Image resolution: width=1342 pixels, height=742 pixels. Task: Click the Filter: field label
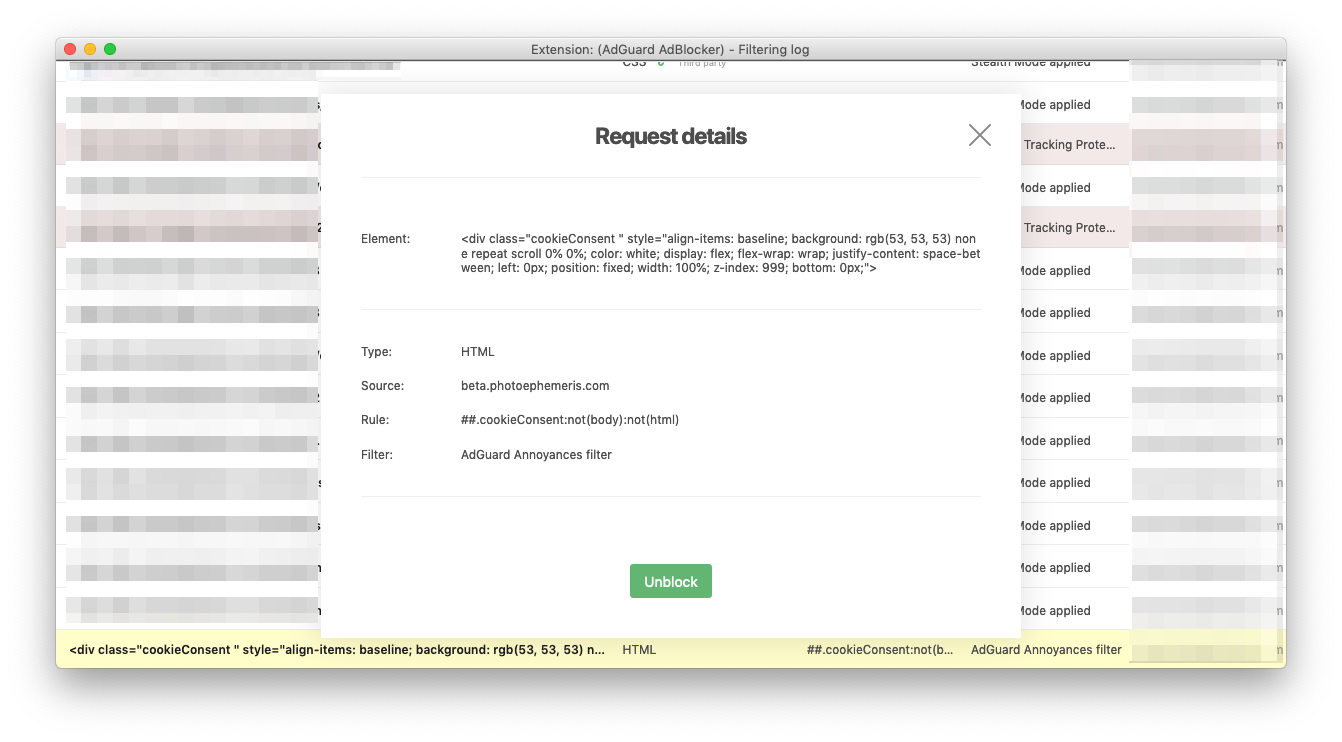377,455
